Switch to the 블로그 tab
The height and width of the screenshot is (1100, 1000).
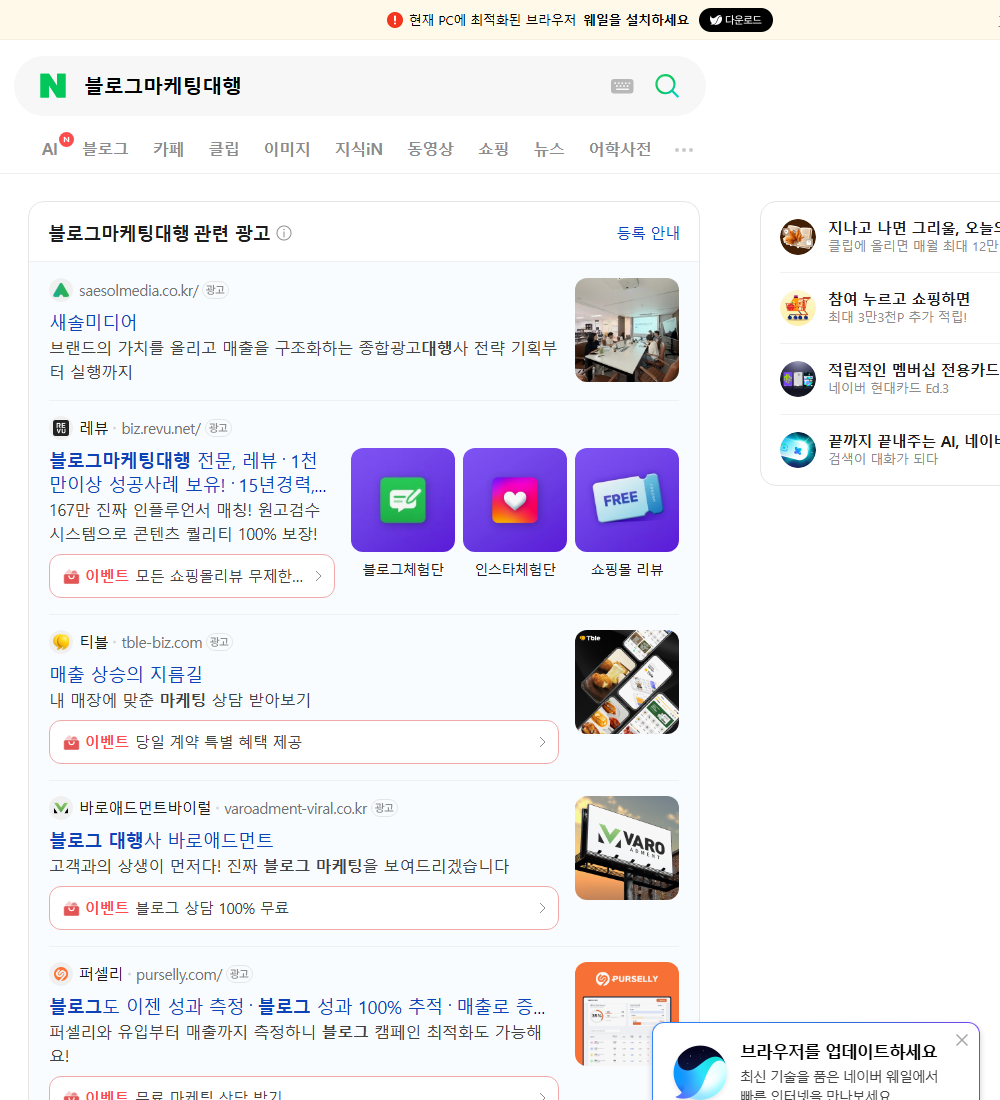click(x=105, y=149)
